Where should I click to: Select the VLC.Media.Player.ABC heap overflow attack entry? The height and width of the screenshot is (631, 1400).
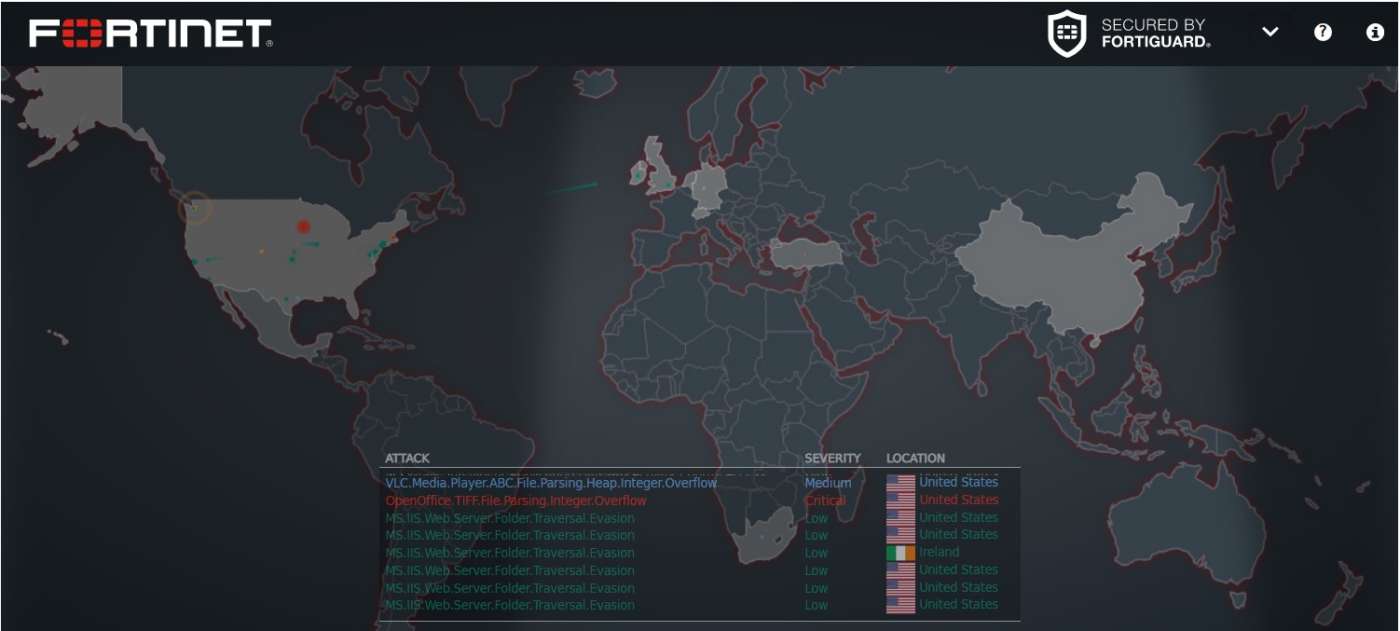pyautogui.click(x=551, y=483)
